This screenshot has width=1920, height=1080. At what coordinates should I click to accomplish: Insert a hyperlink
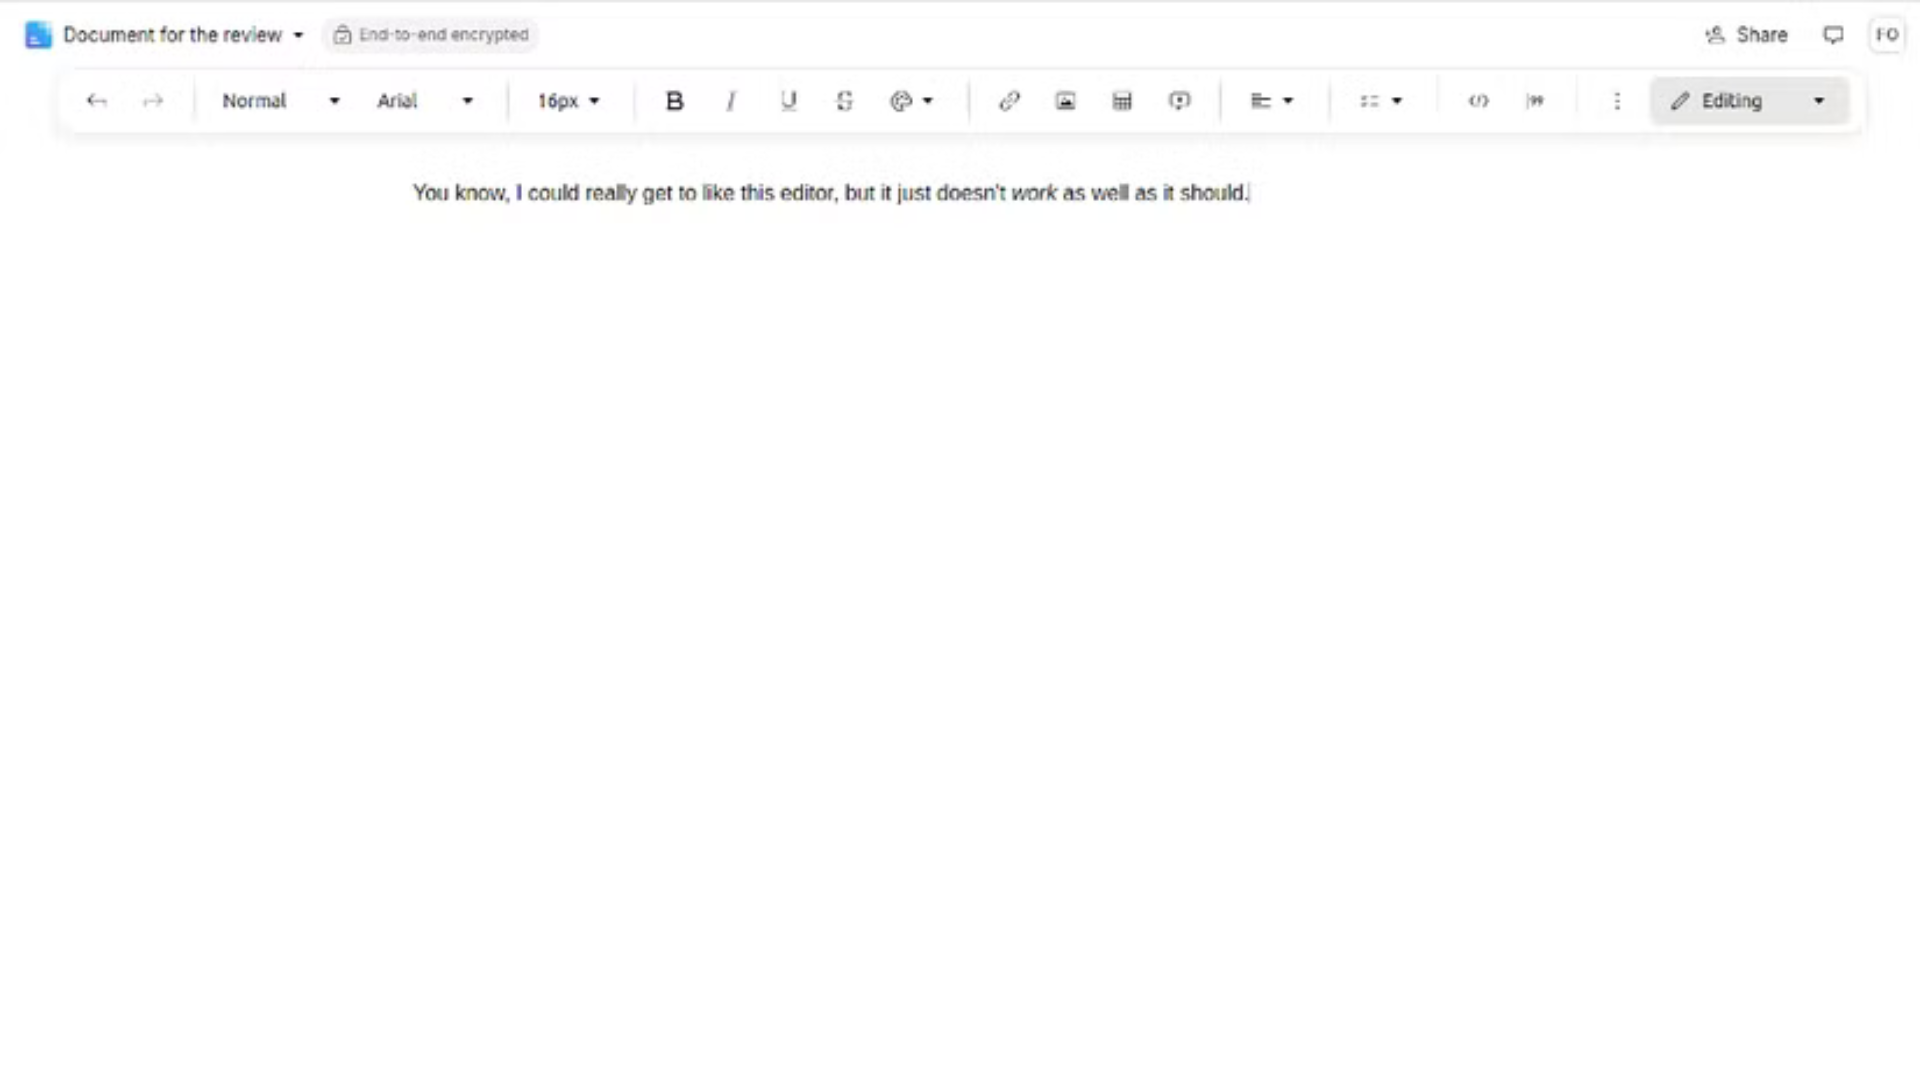click(x=1009, y=101)
